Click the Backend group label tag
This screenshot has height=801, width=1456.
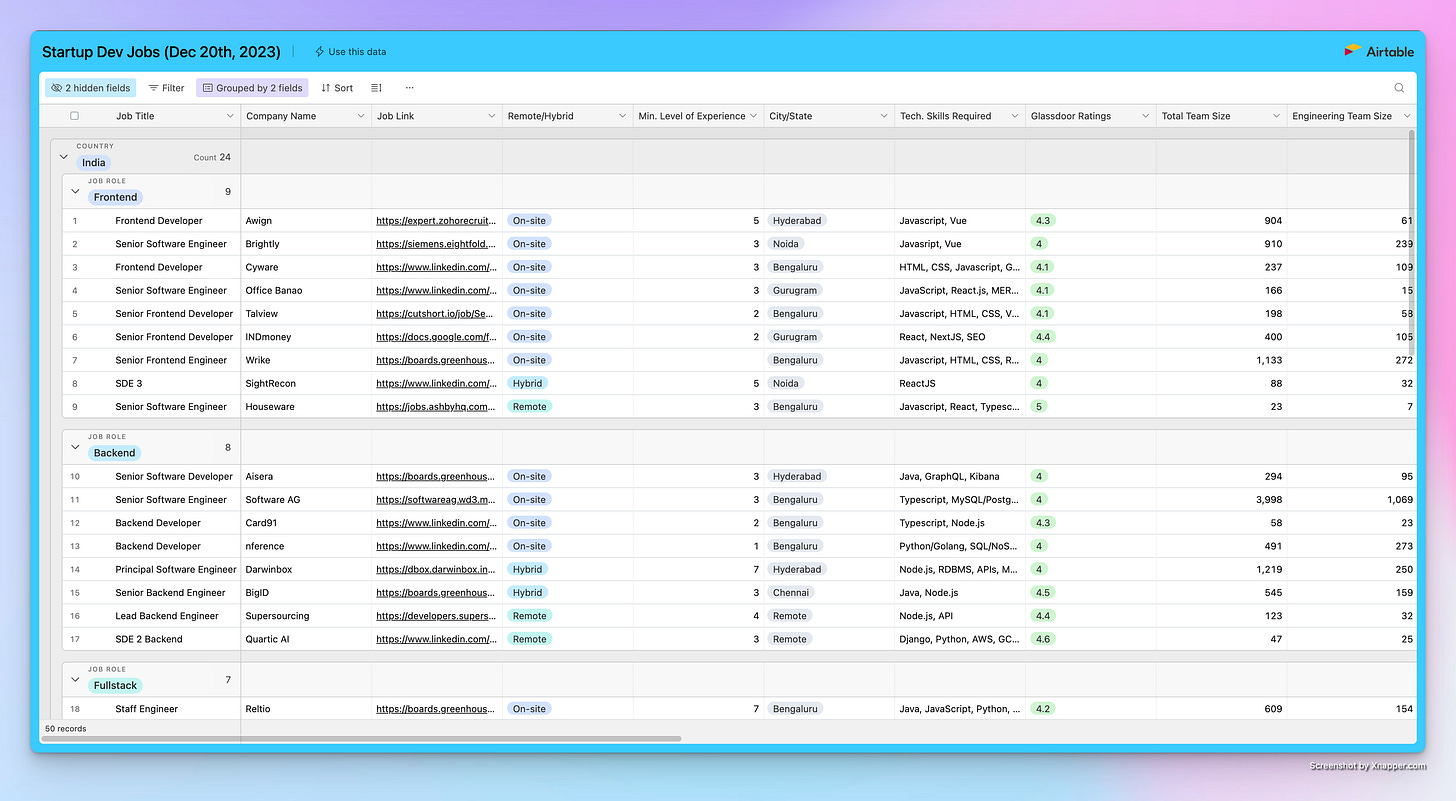[114, 453]
